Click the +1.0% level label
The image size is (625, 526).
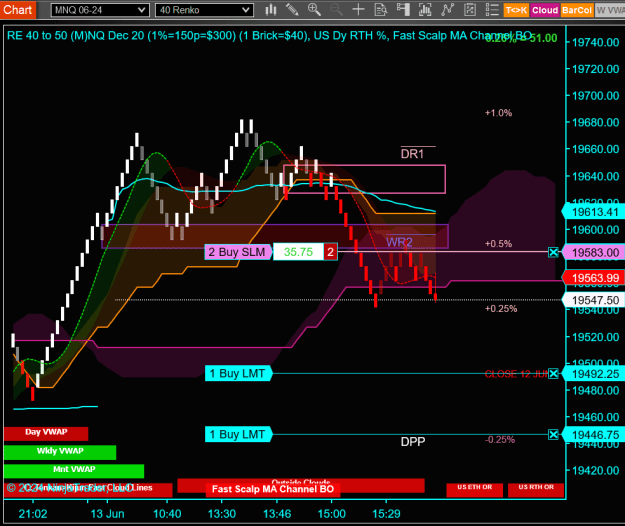coord(498,113)
